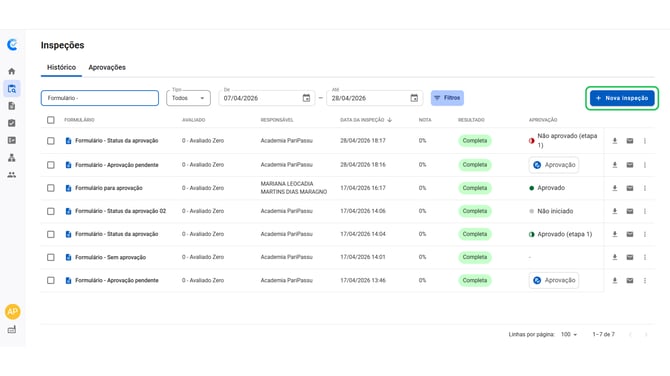Image resolution: width=670 pixels, height=376 pixels.
Task: Check the Formulário - Sem aprovação row
Action: pos(51,257)
